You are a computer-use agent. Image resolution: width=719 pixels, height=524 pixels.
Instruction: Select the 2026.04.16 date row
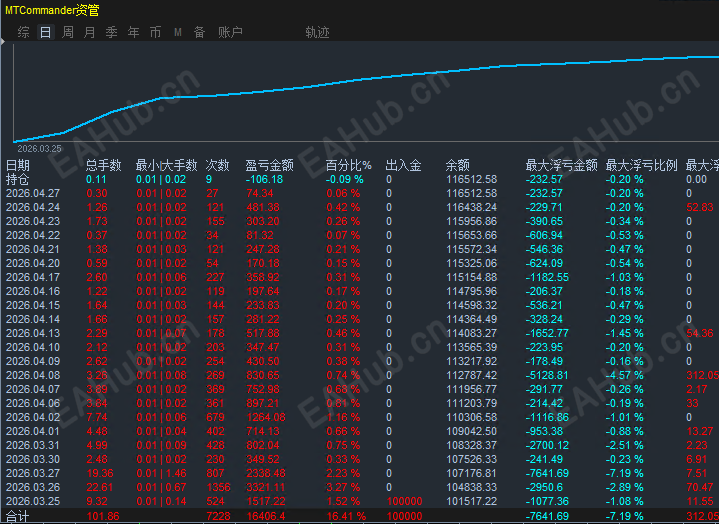pos(360,291)
